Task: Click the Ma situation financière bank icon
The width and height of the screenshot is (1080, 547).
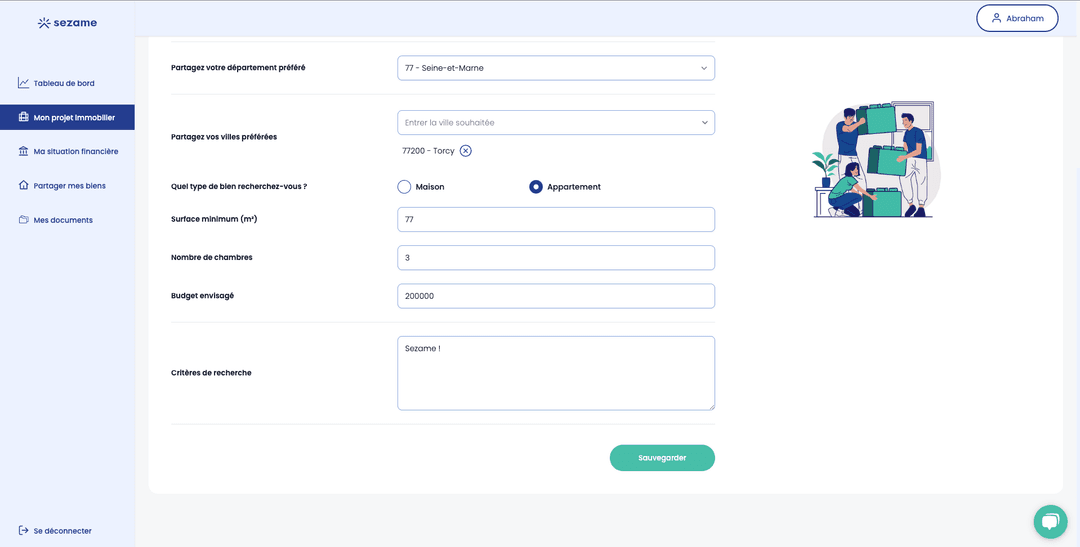Action: [x=23, y=151]
